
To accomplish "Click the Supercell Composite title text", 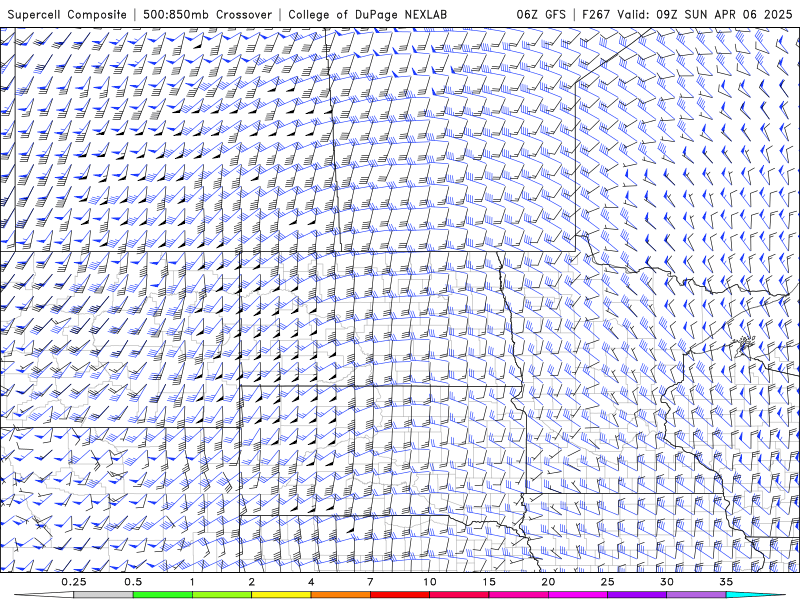I will tap(67, 15).
